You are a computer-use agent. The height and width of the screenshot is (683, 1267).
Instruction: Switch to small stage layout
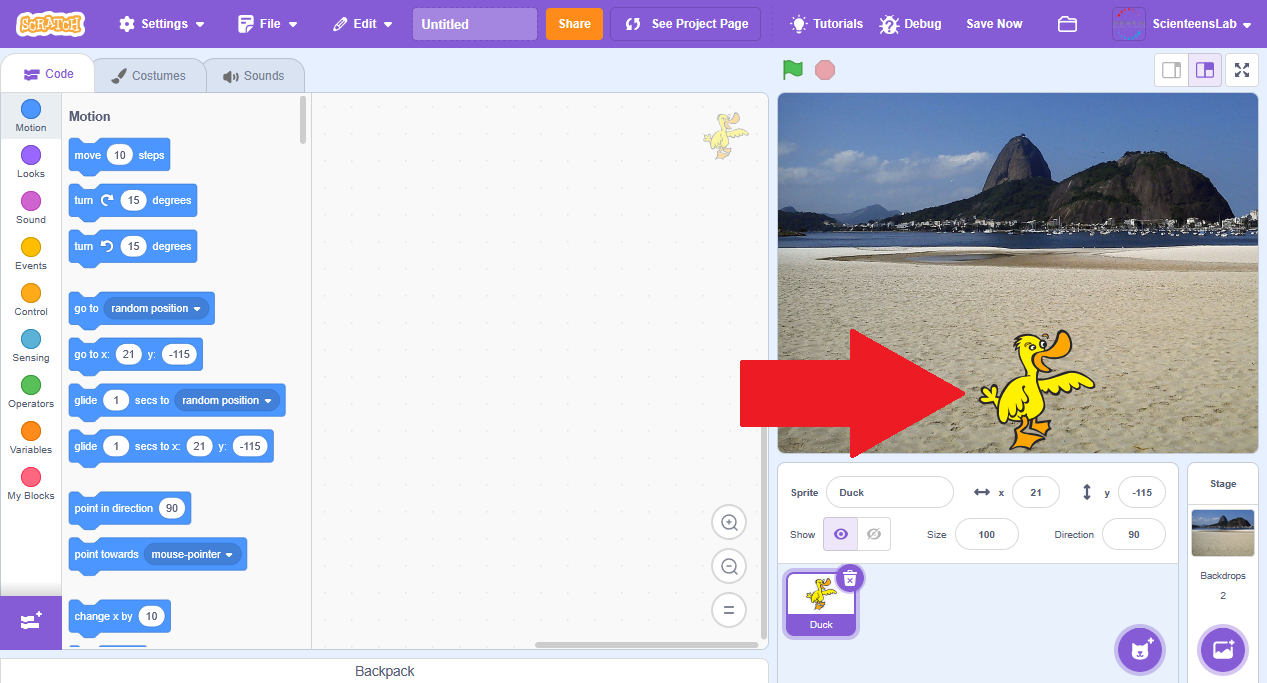pyautogui.click(x=1171, y=70)
